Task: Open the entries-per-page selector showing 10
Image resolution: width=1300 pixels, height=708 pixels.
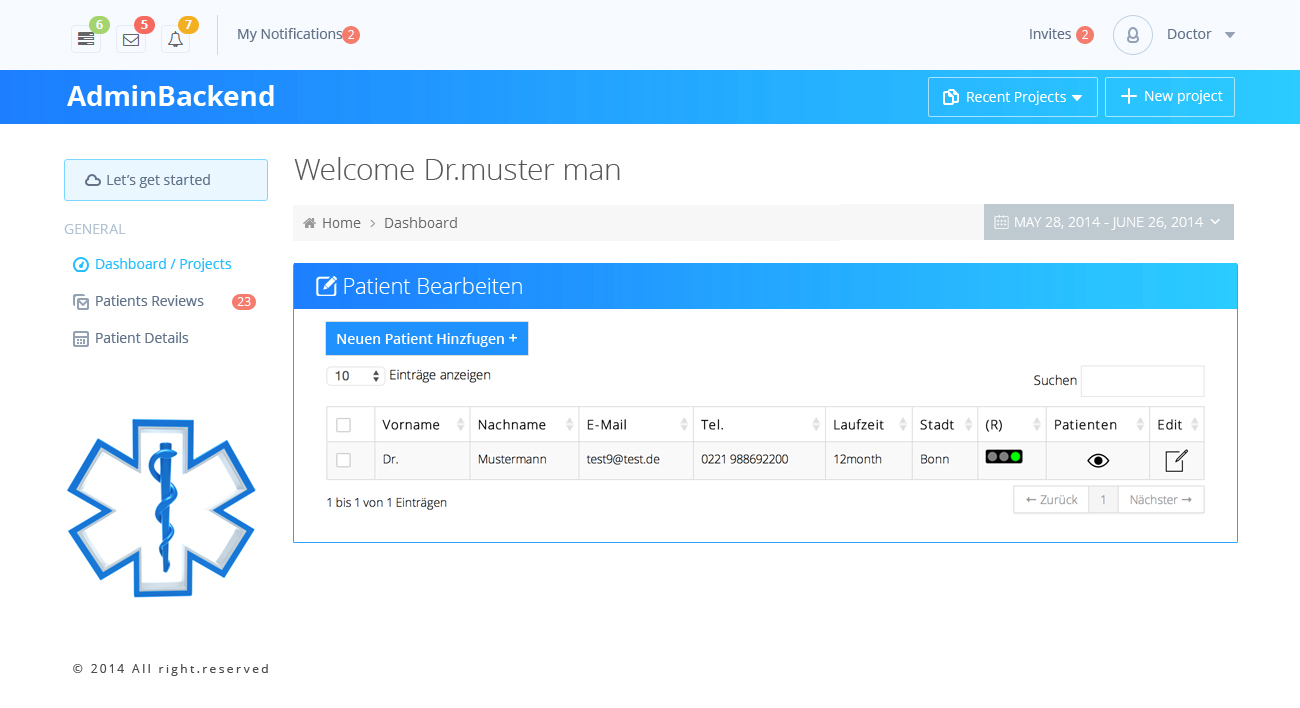Action: (x=355, y=376)
